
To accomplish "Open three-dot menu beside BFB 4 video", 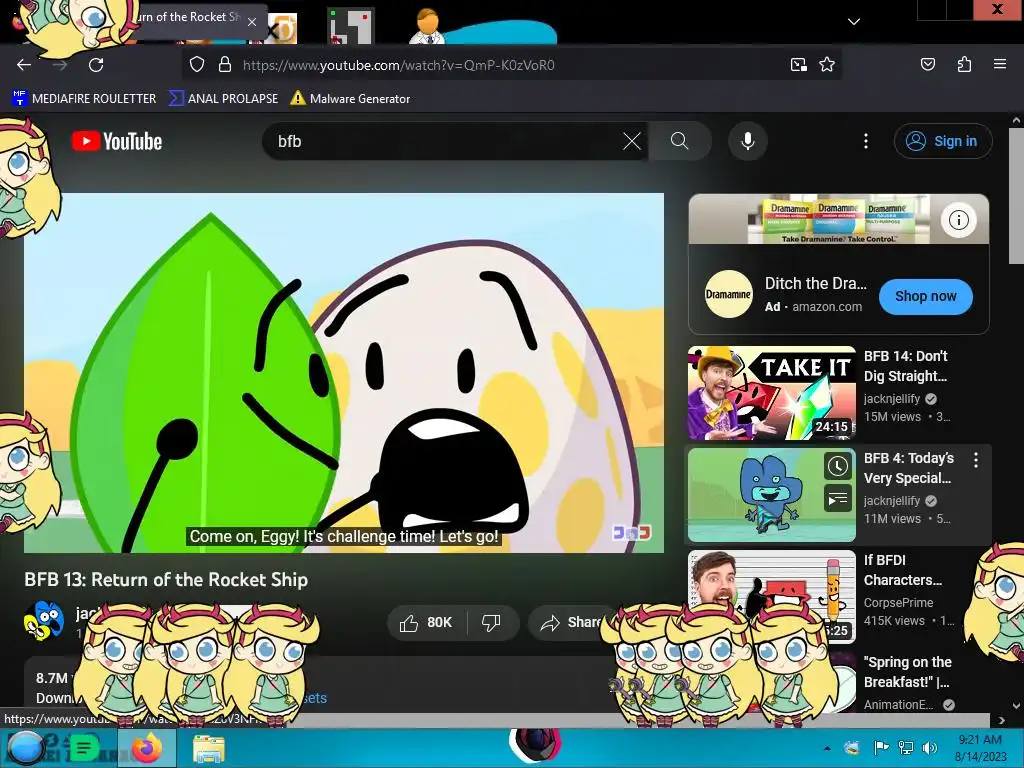I will (x=976, y=460).
